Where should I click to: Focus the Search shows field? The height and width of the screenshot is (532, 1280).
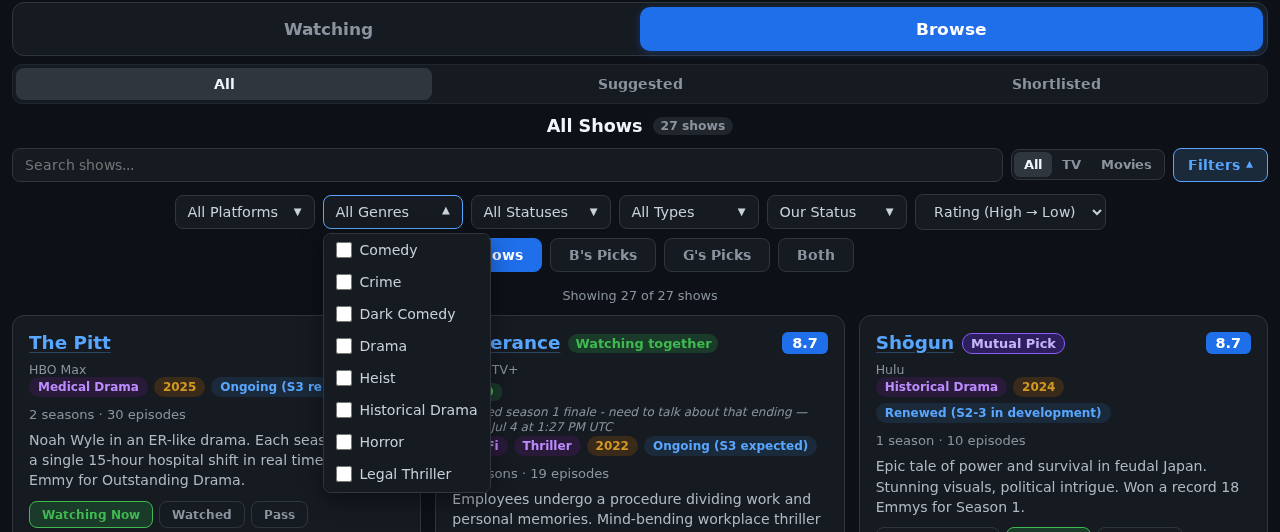[x=507, y=165]
